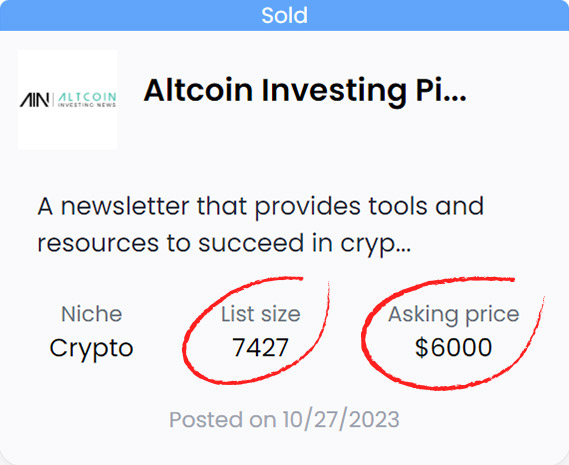This screenshot has height=465, width=569.
Task: Click the red circle around Asking price
Action: (453, 333)
